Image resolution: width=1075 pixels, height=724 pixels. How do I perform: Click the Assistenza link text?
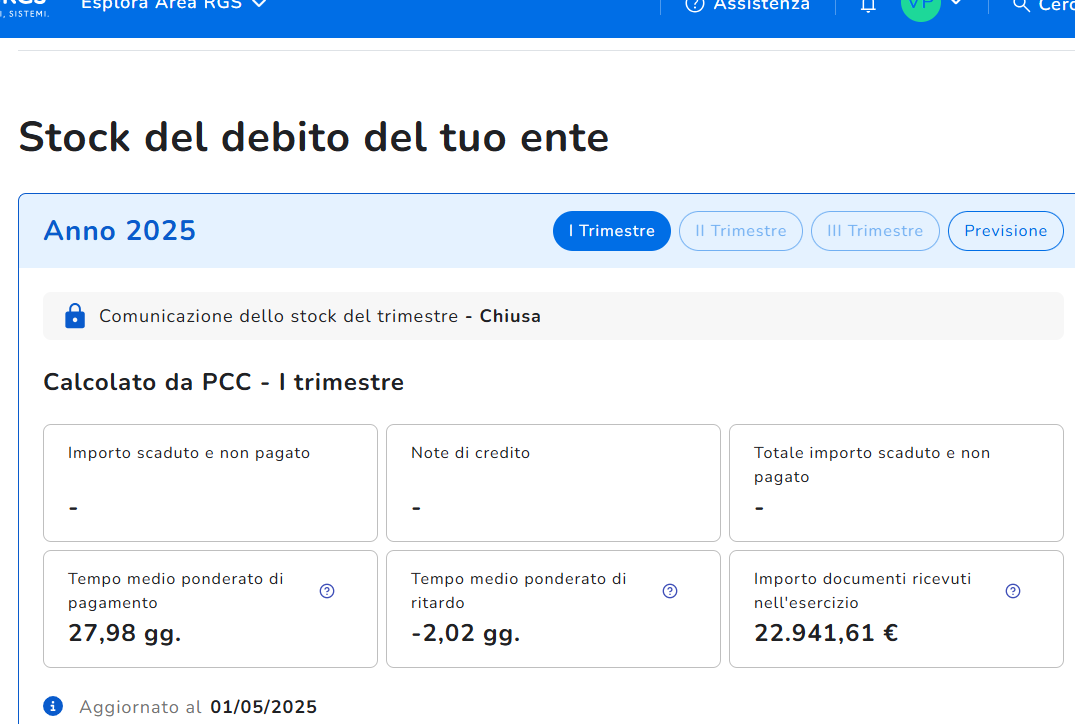point(760,6)
